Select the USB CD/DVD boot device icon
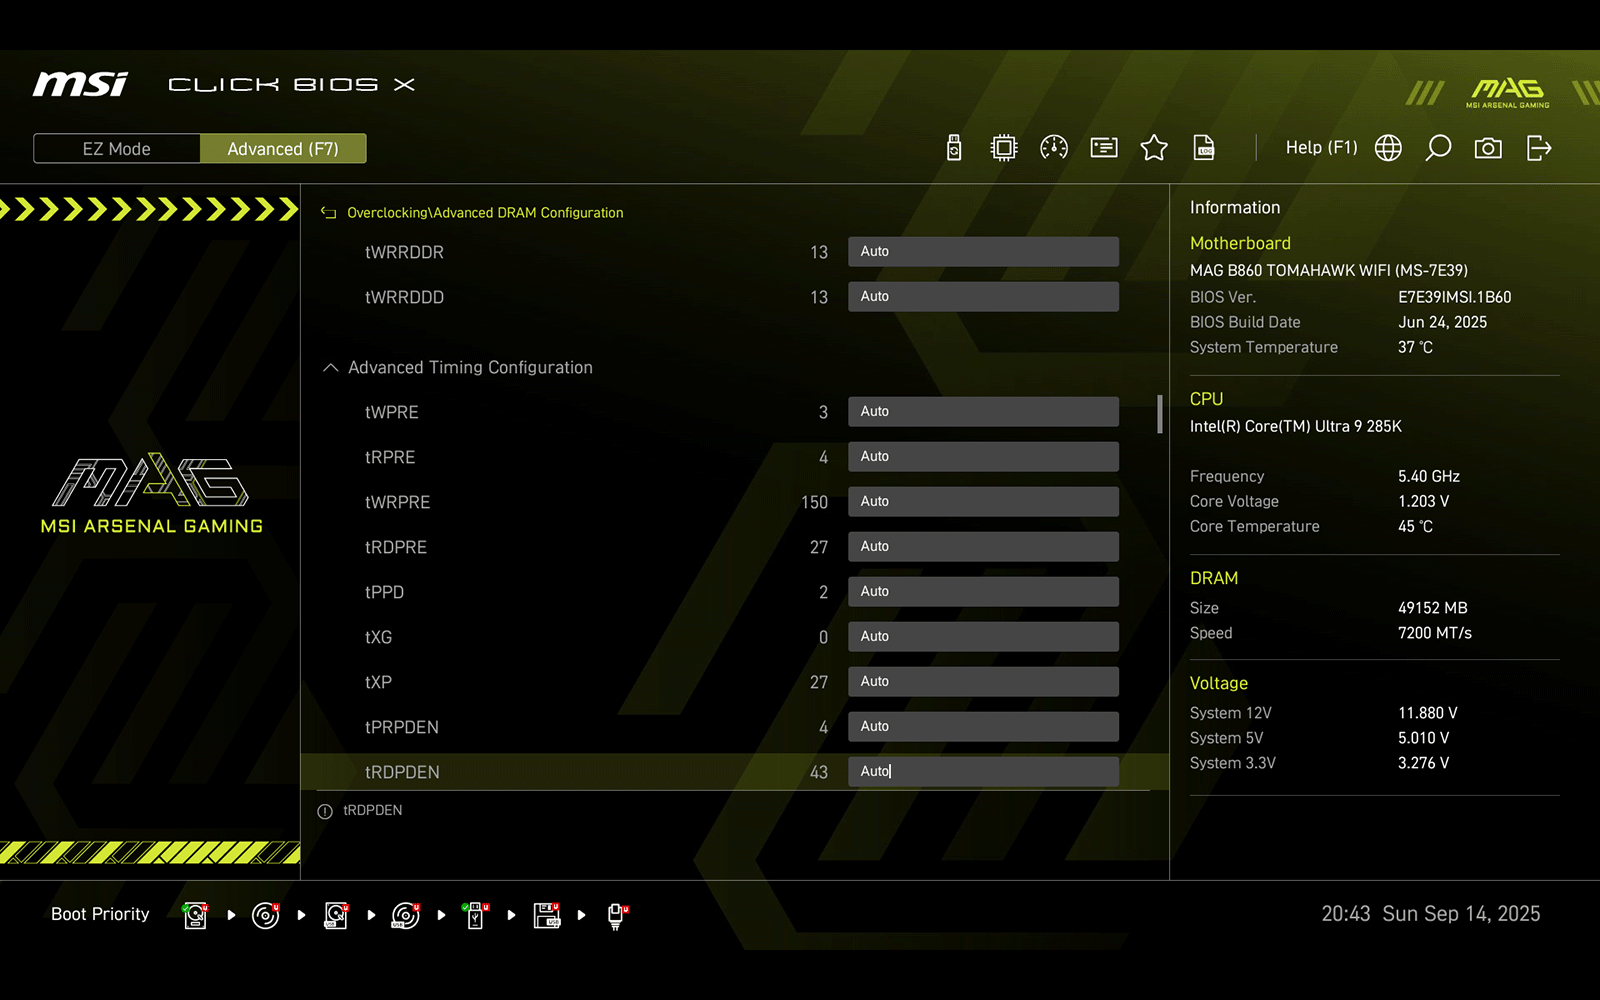This screenshot has height=1000, width=1600. (406, 915)
